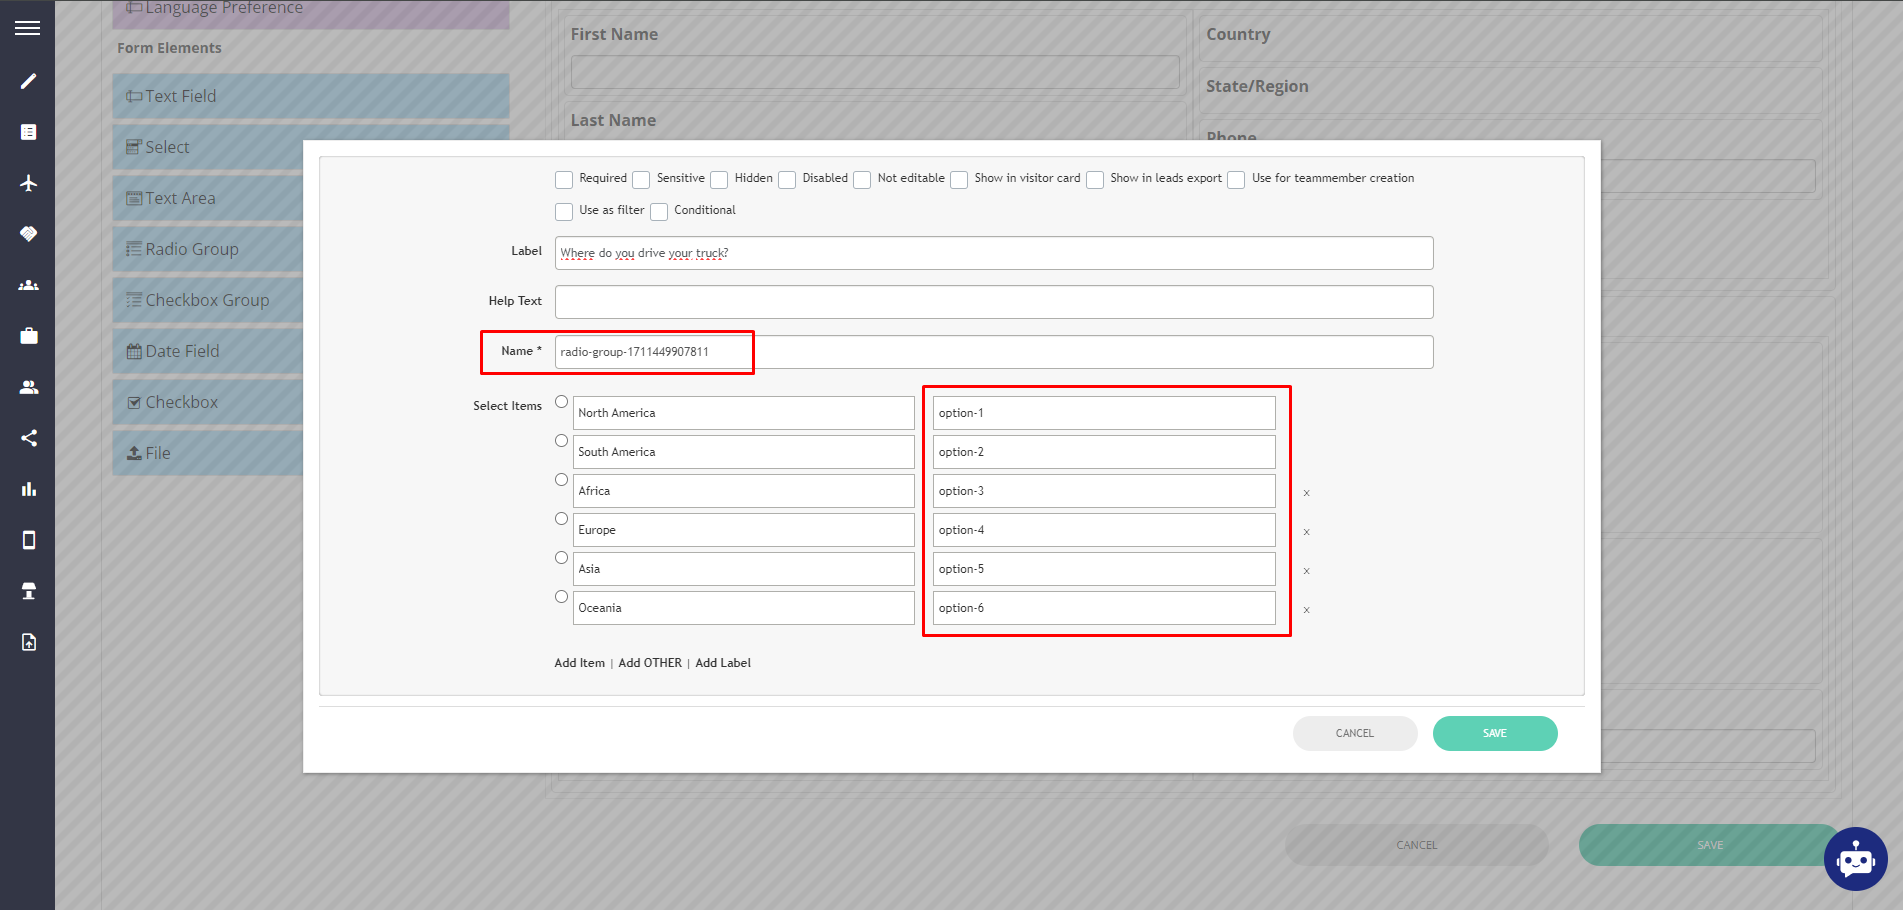Screen dimensions: 1903x910
Task: Click the share icon in the sidebar
Action: click(x=28, y=438)
